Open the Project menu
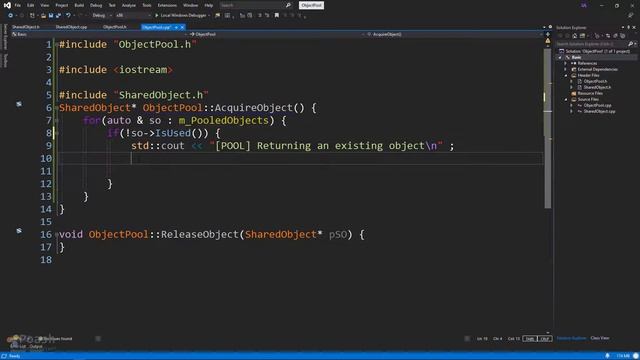 click(62, 5)
